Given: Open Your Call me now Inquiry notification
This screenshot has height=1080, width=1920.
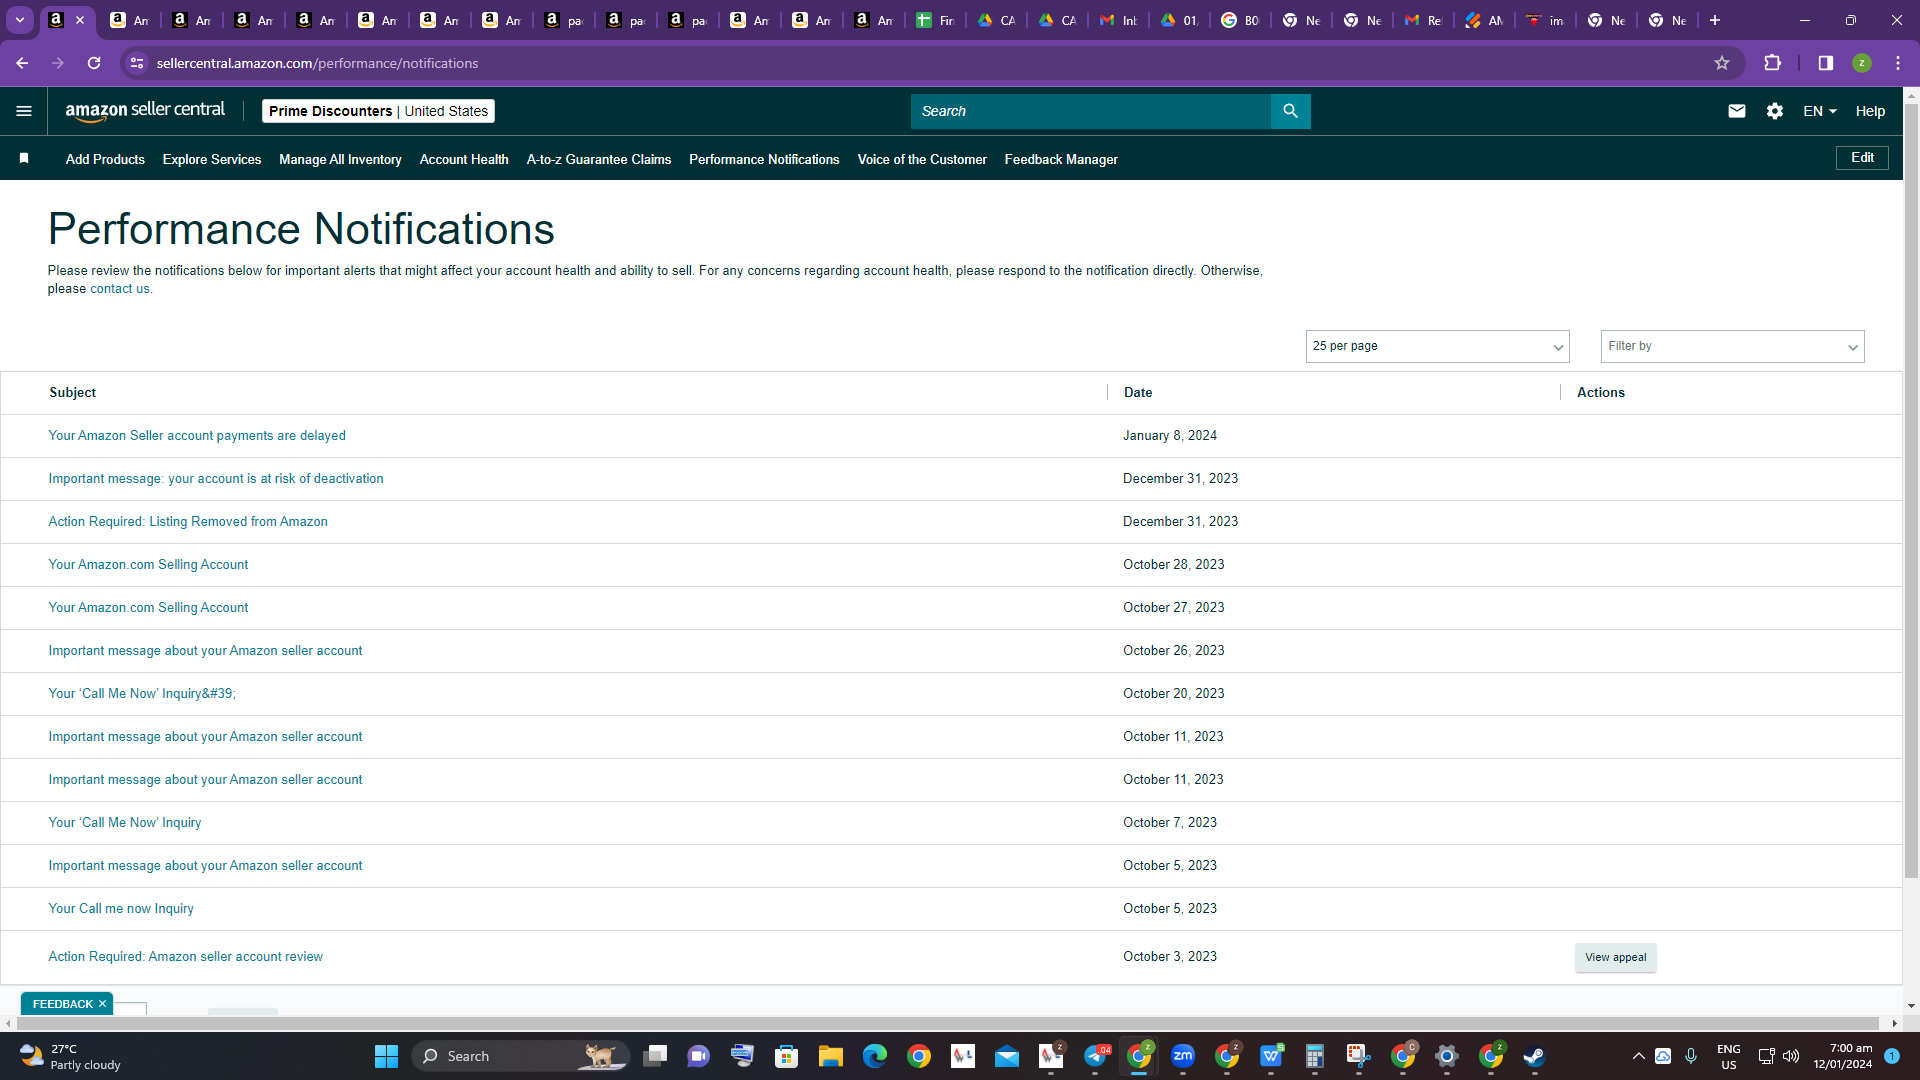Looking at the screenshot, I should click(121, 909).
